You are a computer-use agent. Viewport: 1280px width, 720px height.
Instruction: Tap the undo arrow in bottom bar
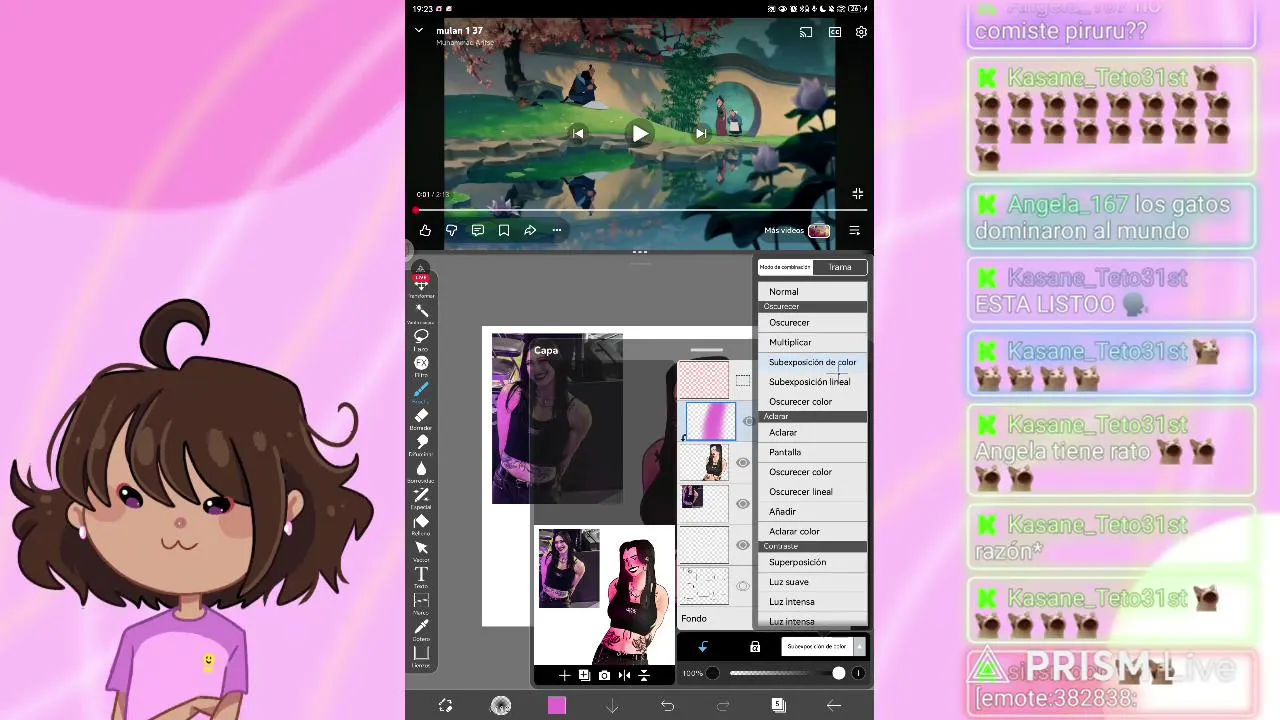pyautogui.click(x=667, y=706)
